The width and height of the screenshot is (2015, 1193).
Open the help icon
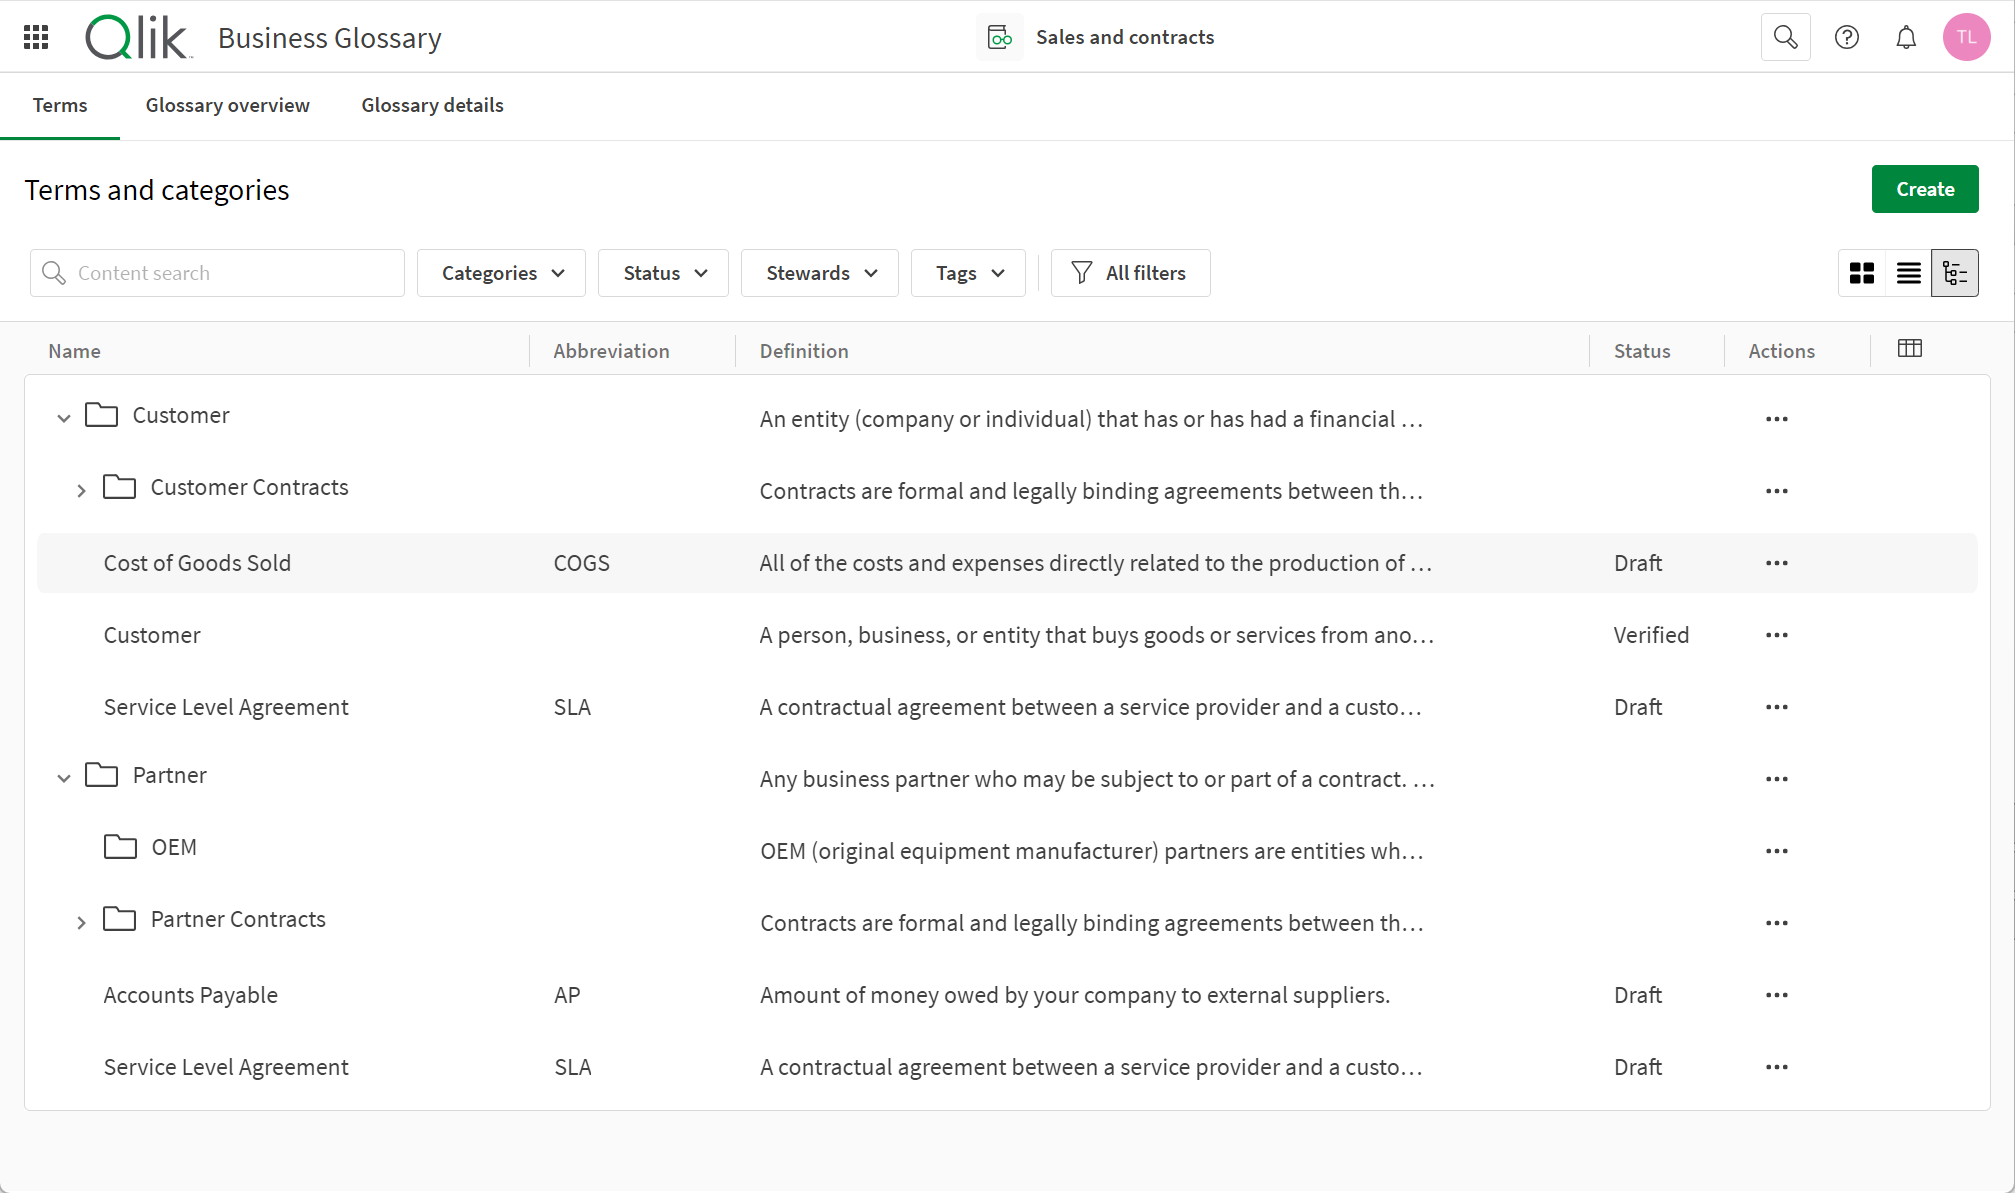1846,36
